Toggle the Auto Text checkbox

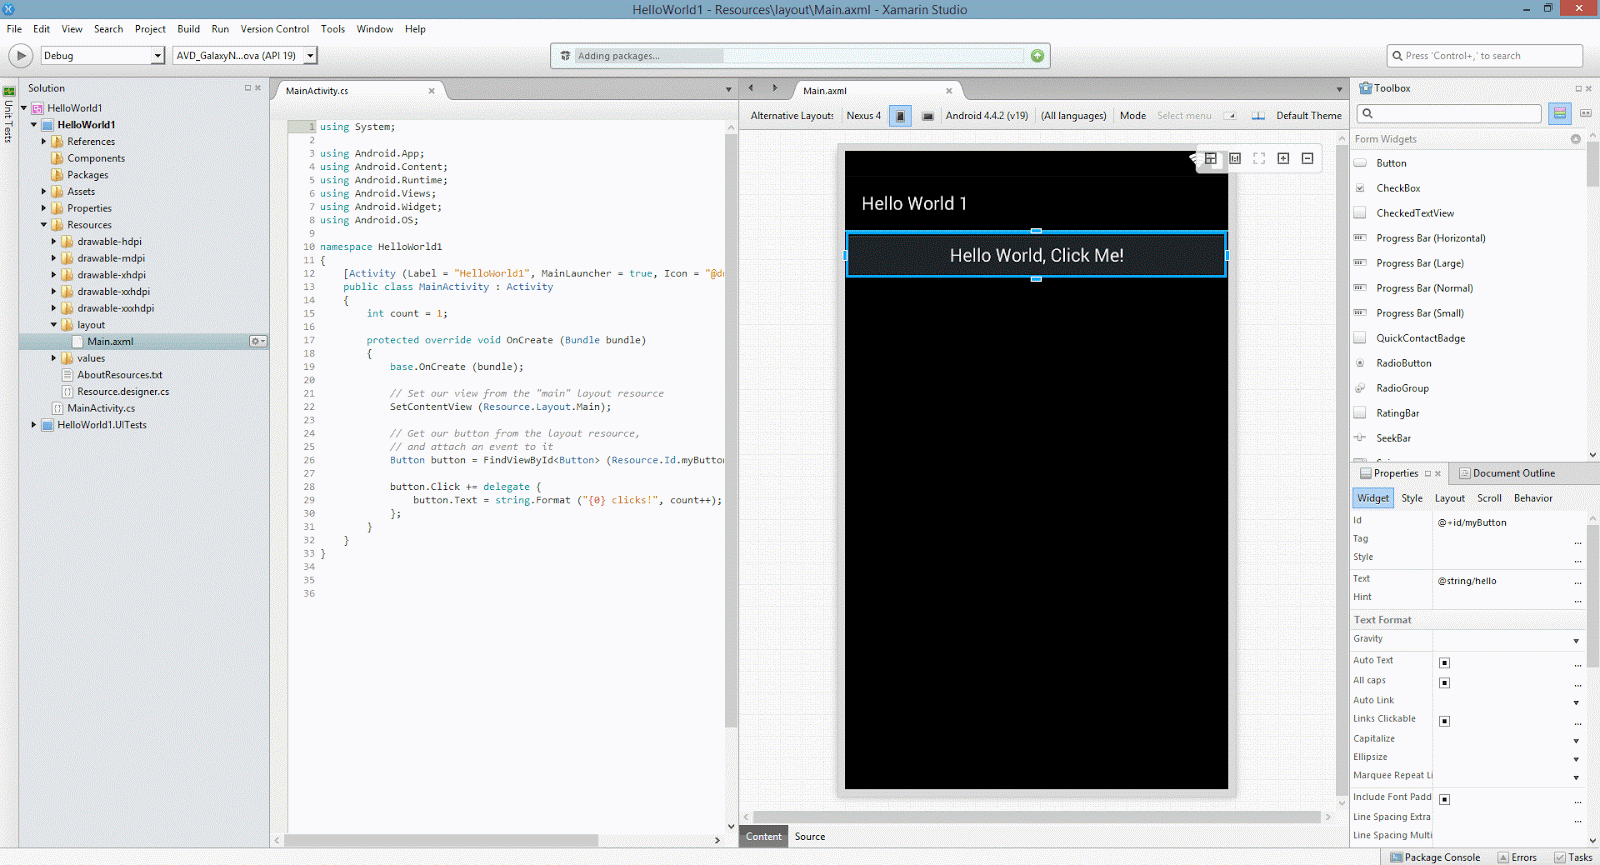pyautogui.click(x=1444, y=663)
